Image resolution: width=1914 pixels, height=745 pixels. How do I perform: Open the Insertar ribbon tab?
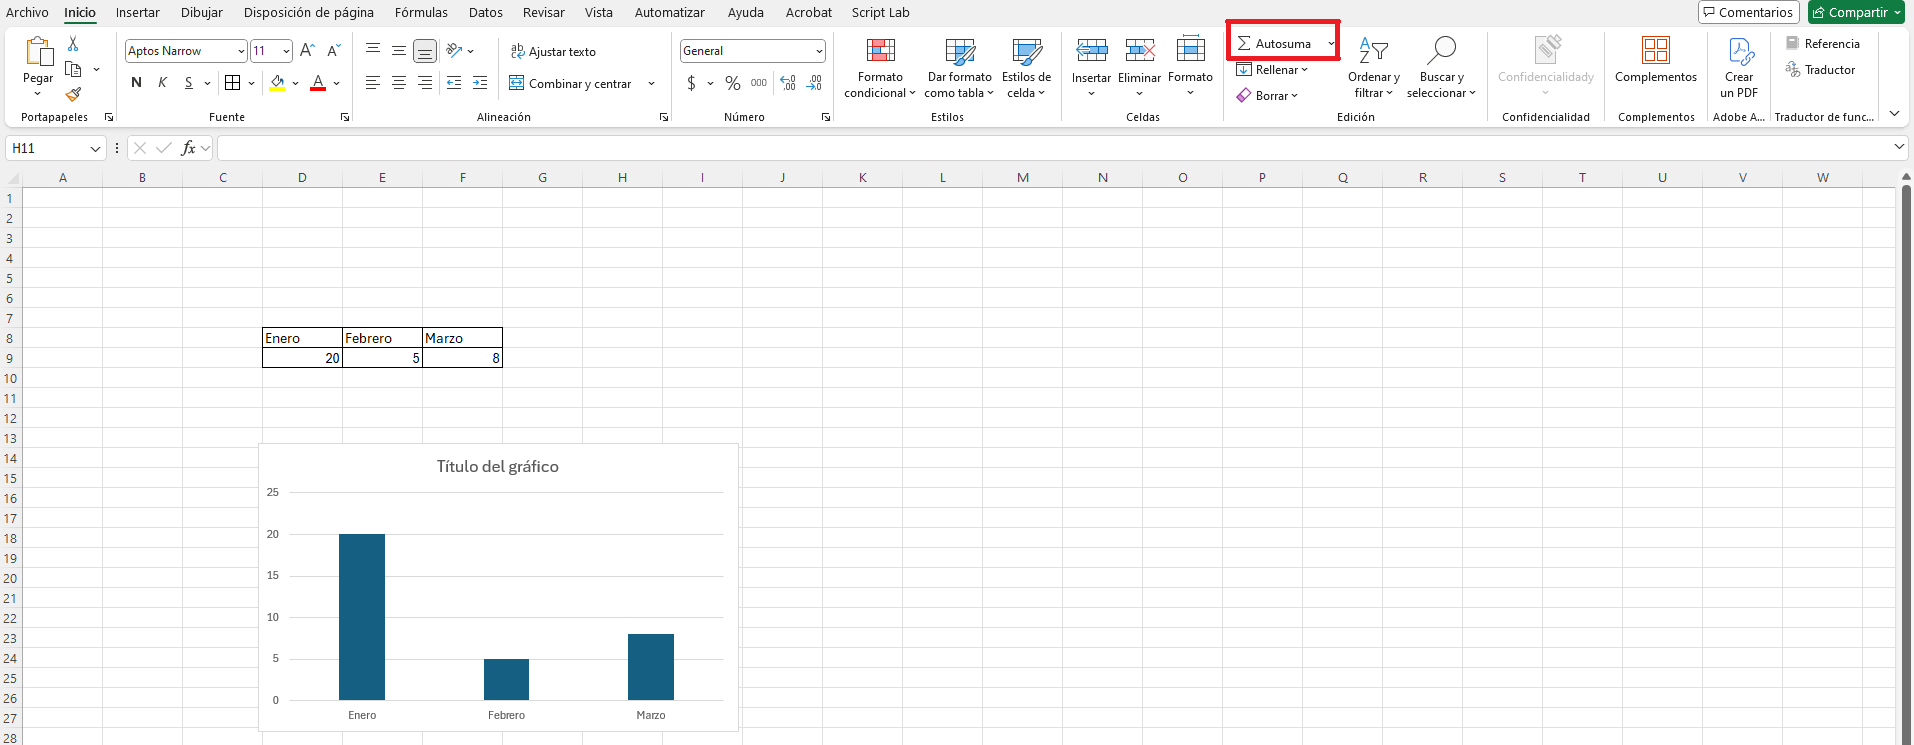tap(137, 12)
